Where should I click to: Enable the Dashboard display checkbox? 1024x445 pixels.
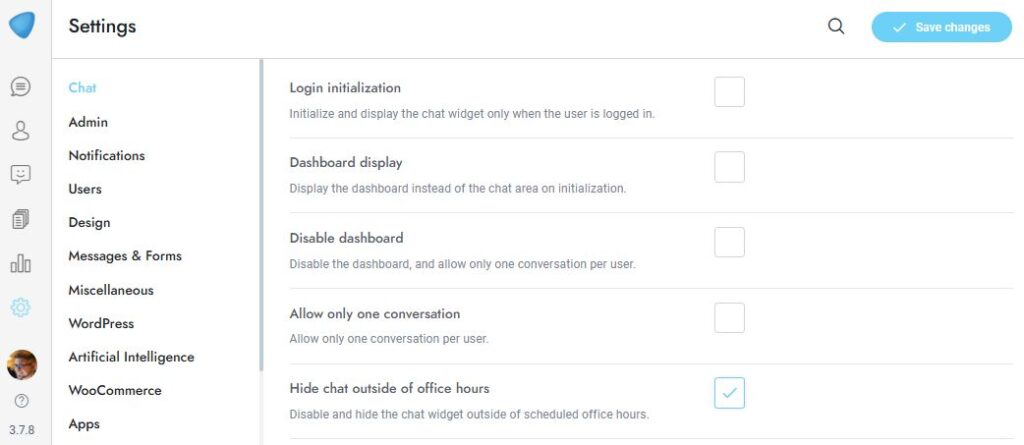729,167
